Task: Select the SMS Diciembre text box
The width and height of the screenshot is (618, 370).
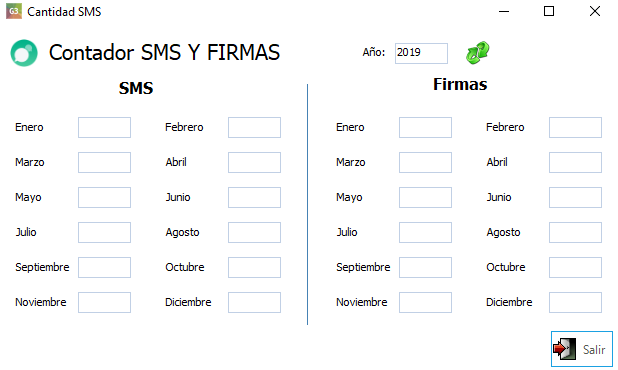Action: tap(254, 302)
